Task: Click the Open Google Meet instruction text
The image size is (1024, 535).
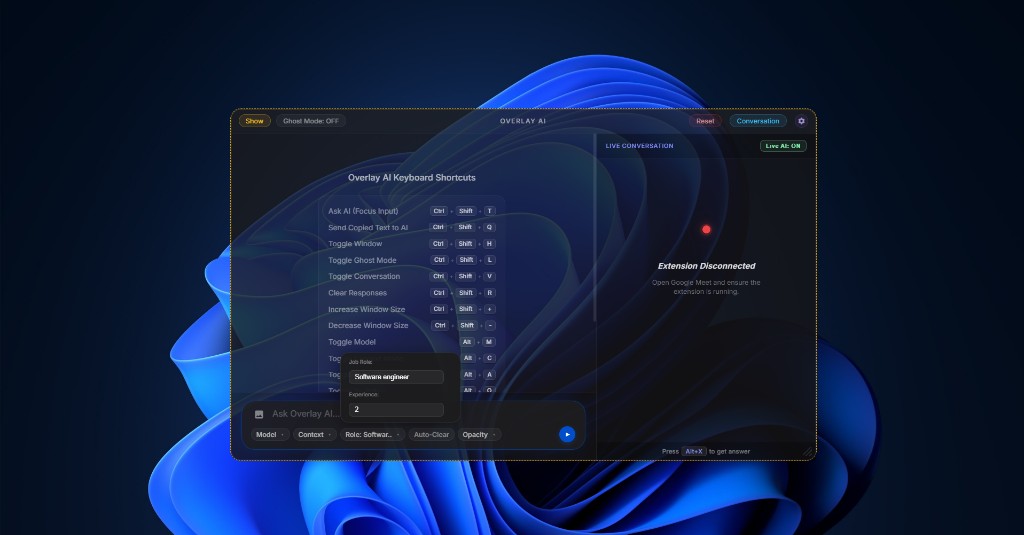Action: (706, 287)
